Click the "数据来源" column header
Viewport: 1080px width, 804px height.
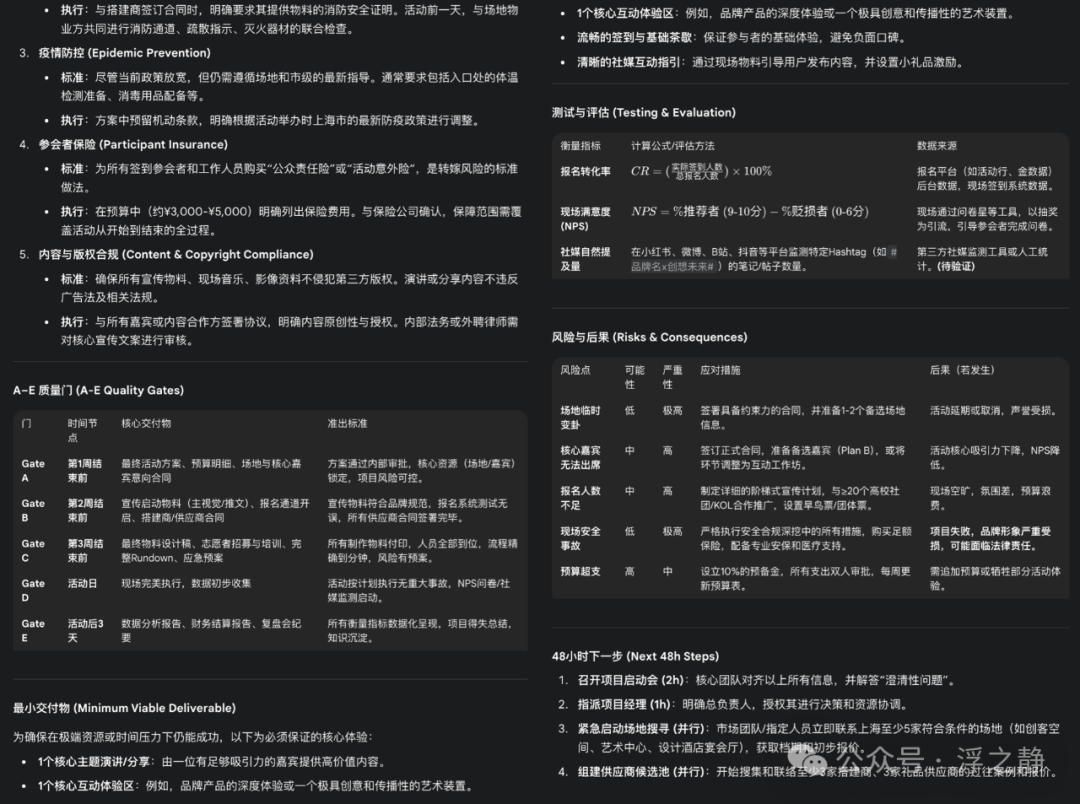coord(937,146)
